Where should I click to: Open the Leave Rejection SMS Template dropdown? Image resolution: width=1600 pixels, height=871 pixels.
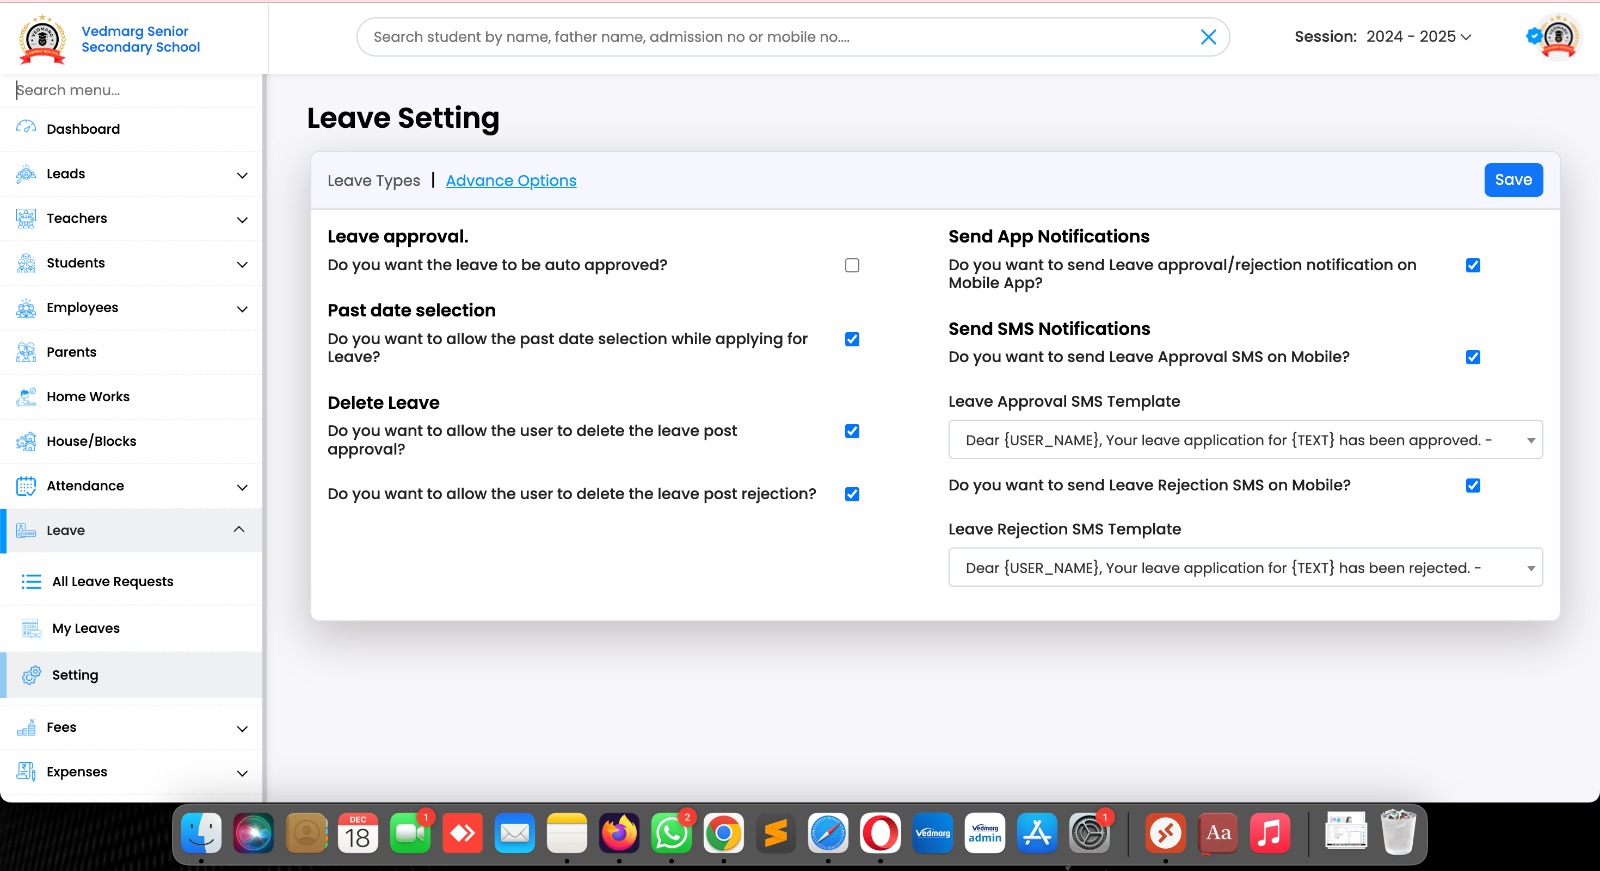coord(1245,568)
